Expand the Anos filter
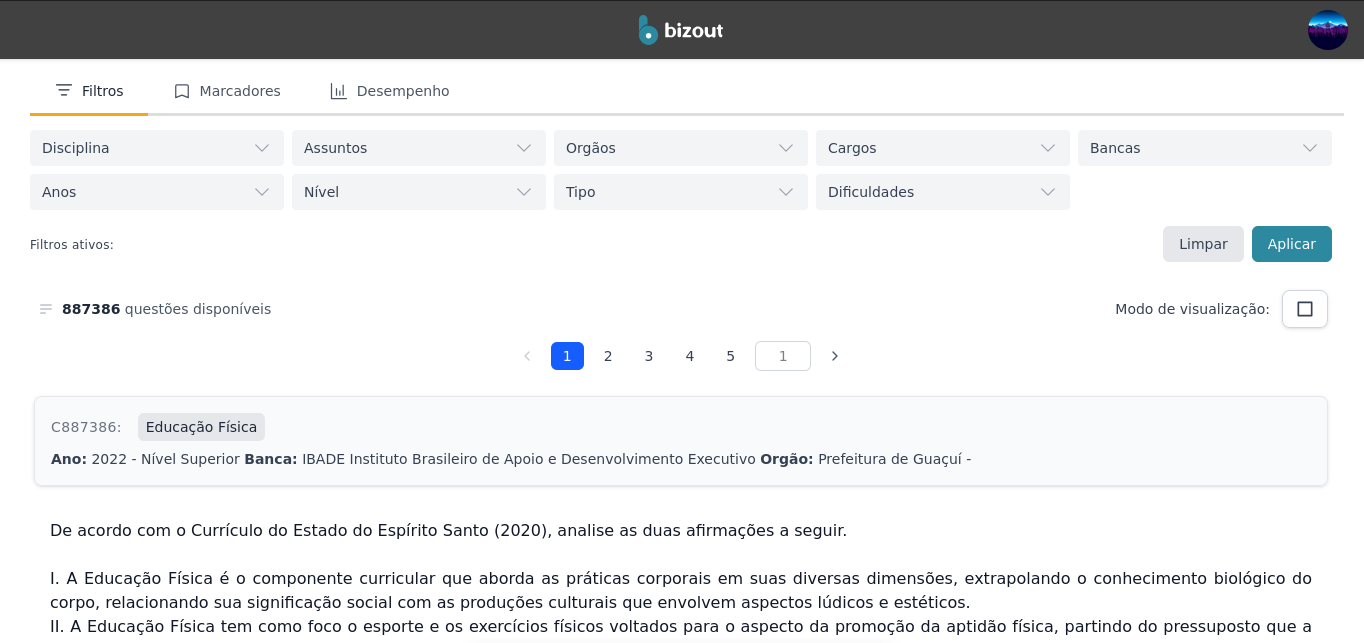Screen dimensions: 1364x643 157,192
